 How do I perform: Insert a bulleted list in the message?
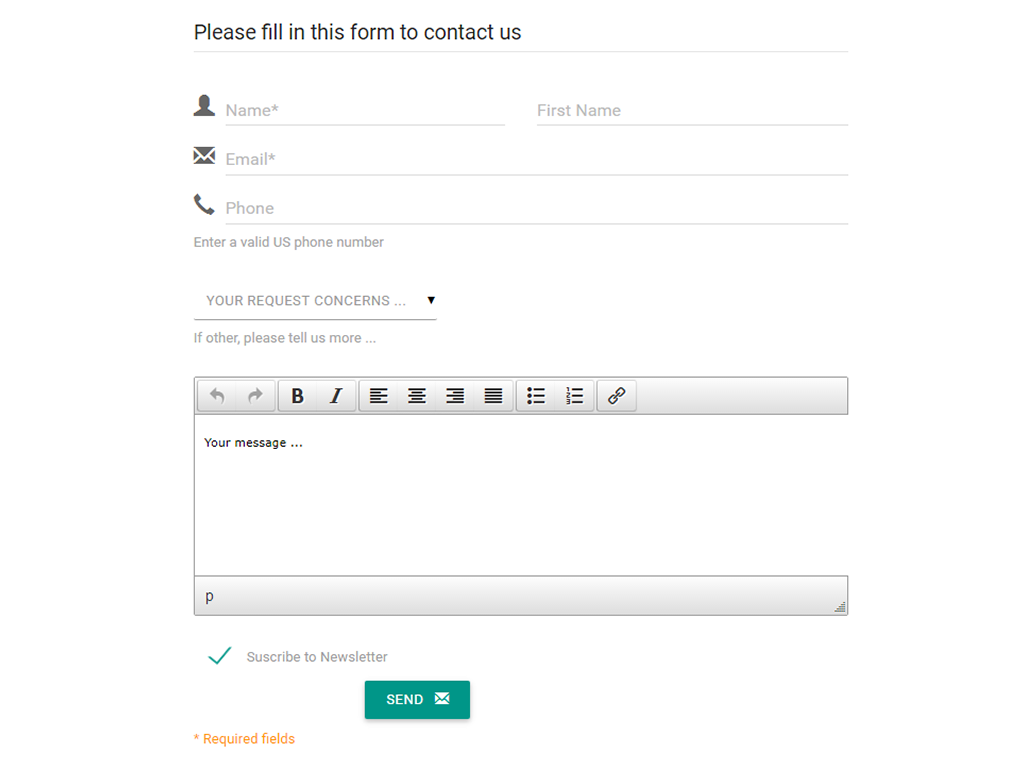coord(536,396)
